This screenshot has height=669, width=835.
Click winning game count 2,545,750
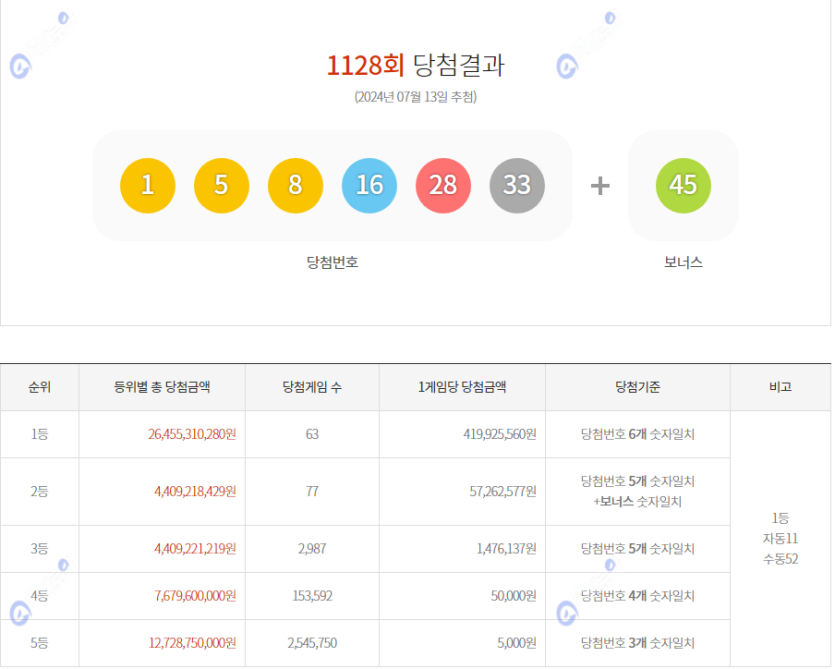[x=312, y=643]
